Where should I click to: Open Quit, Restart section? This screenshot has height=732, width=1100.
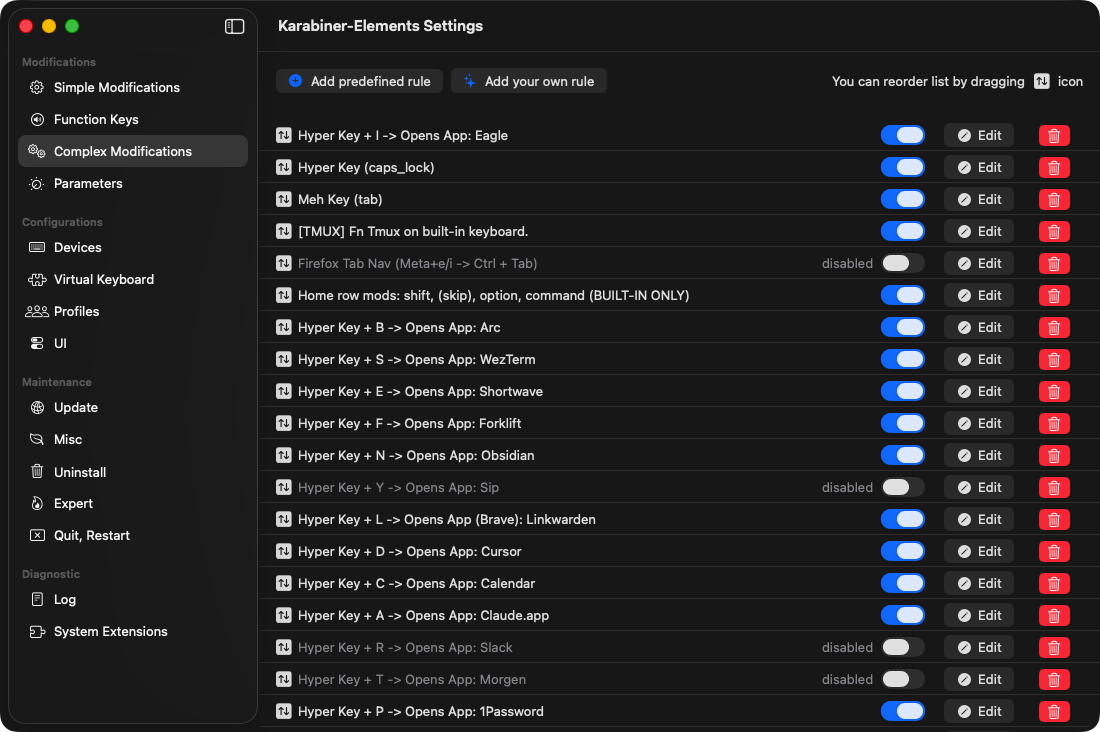(x=133, y=535)
